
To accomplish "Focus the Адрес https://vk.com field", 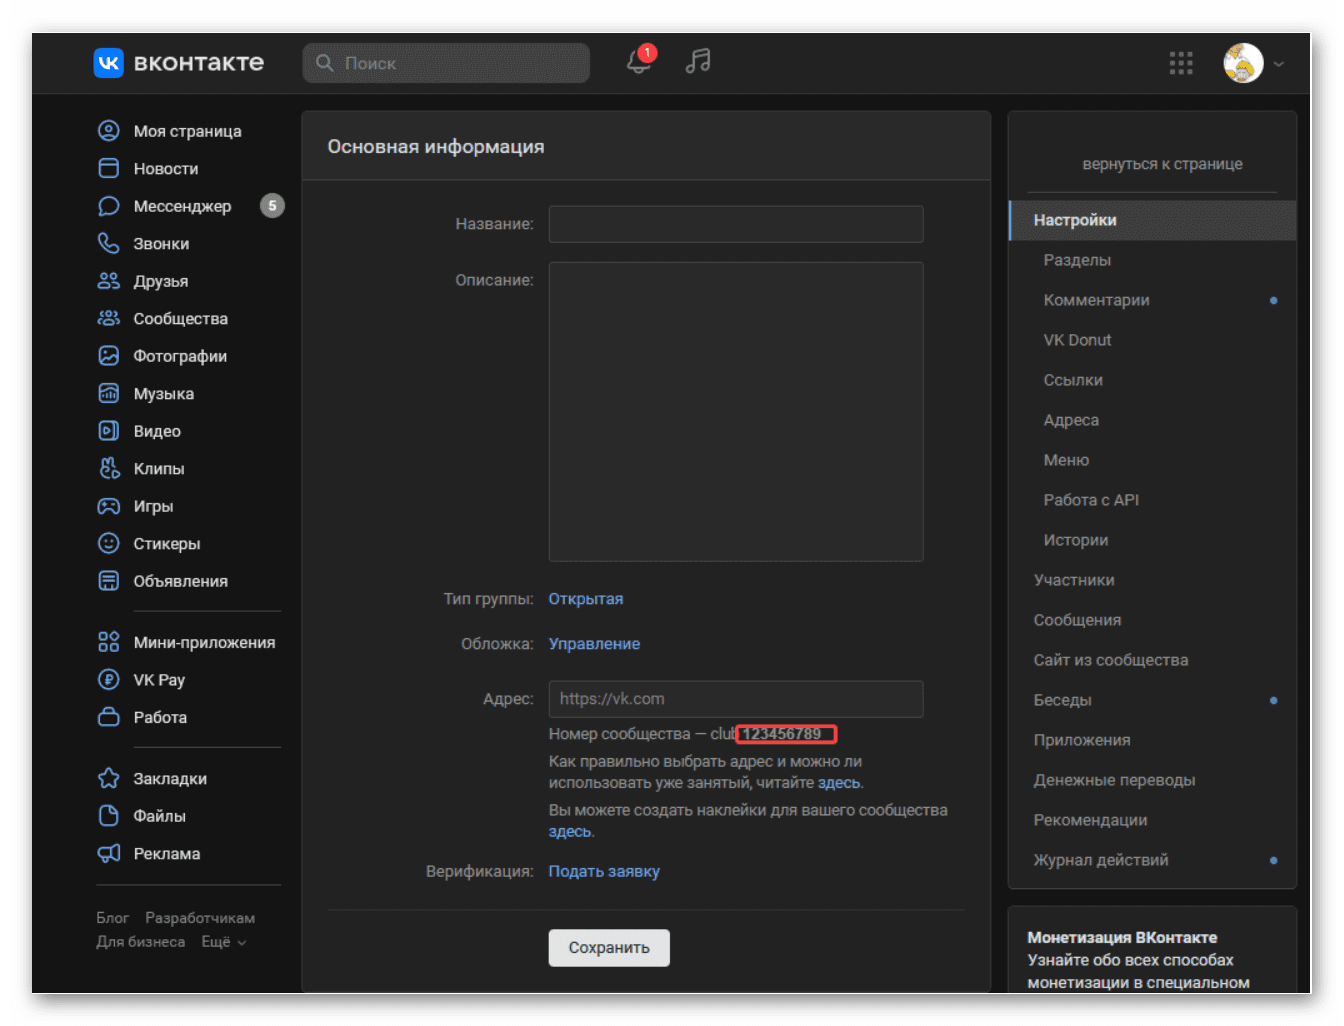I will pos(736,699).
